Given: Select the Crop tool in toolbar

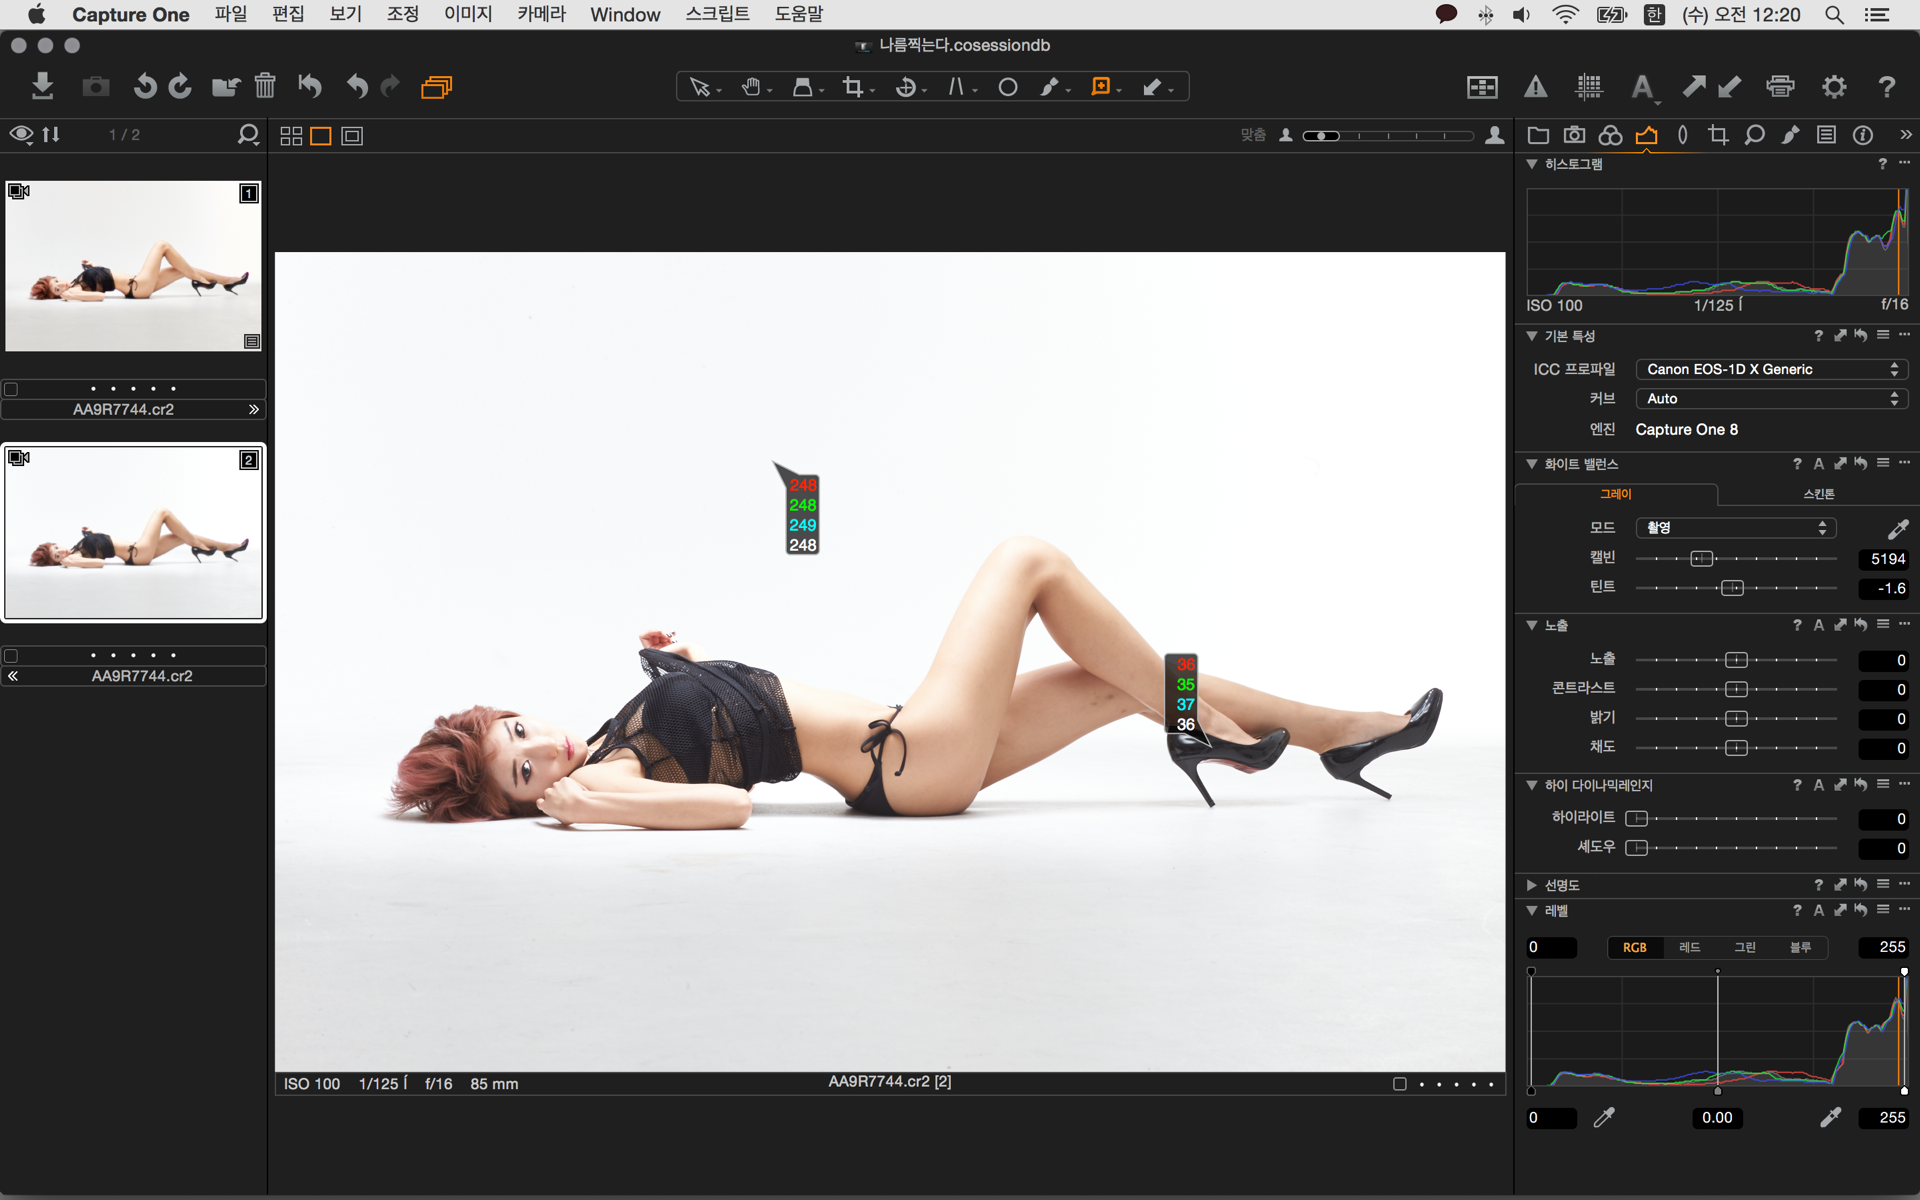Looking at the screenshot, I should point(852,87).
